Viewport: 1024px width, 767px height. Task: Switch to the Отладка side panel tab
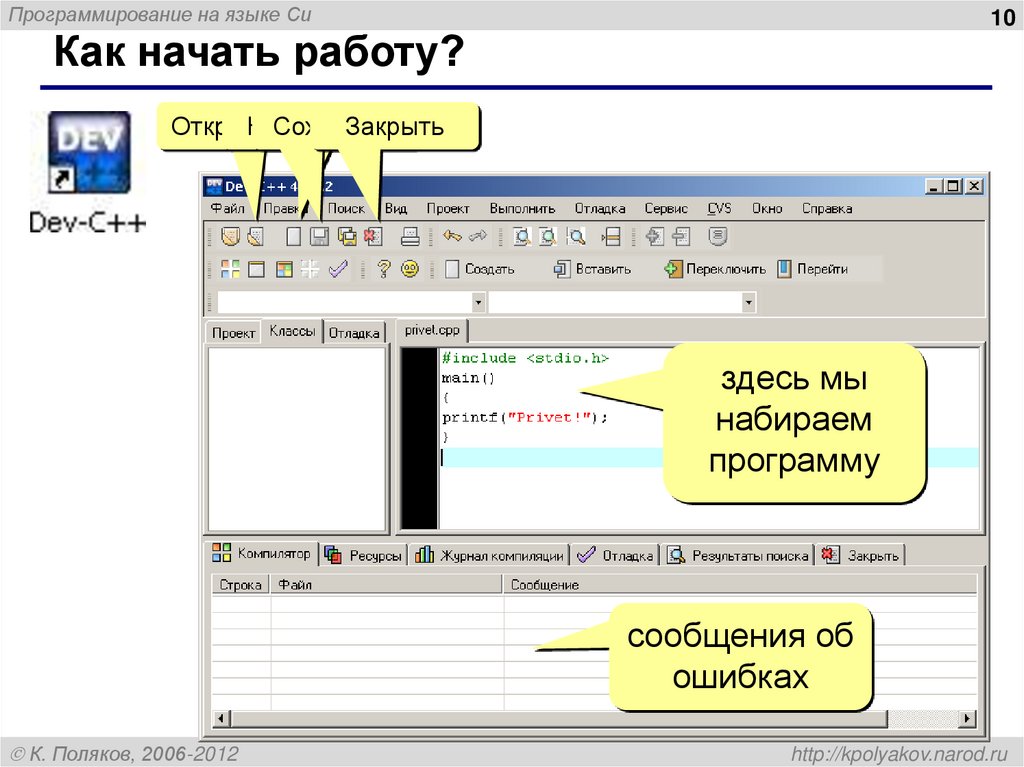point(354,333)
